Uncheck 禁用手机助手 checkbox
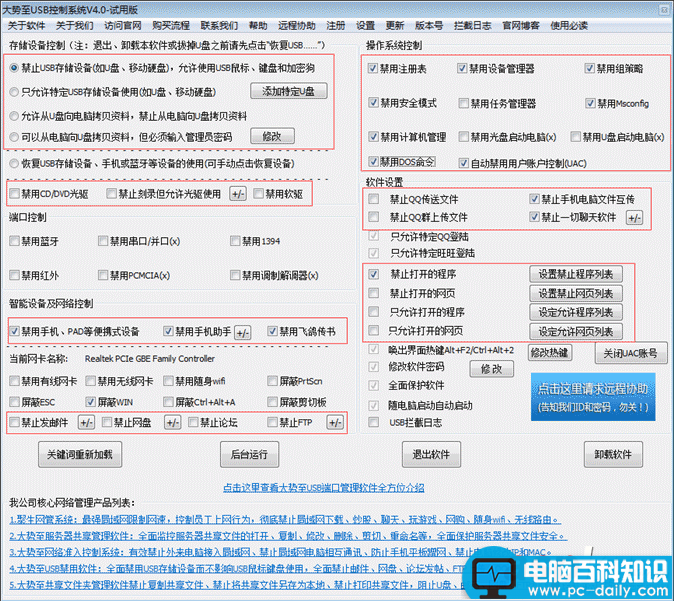The width and height of the screenshot is (674, 601). (168, 331)
